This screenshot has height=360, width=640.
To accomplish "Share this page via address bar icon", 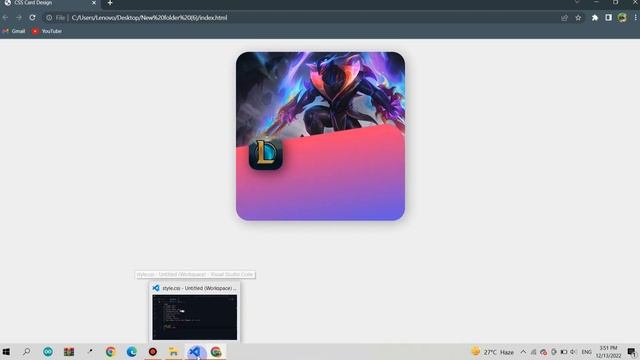I will click(564, 18).
